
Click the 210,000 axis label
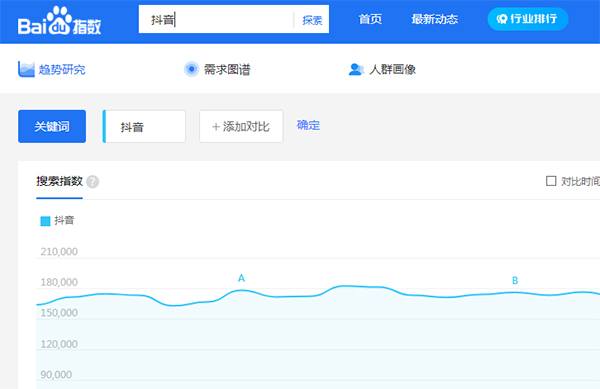click(59, 252)
